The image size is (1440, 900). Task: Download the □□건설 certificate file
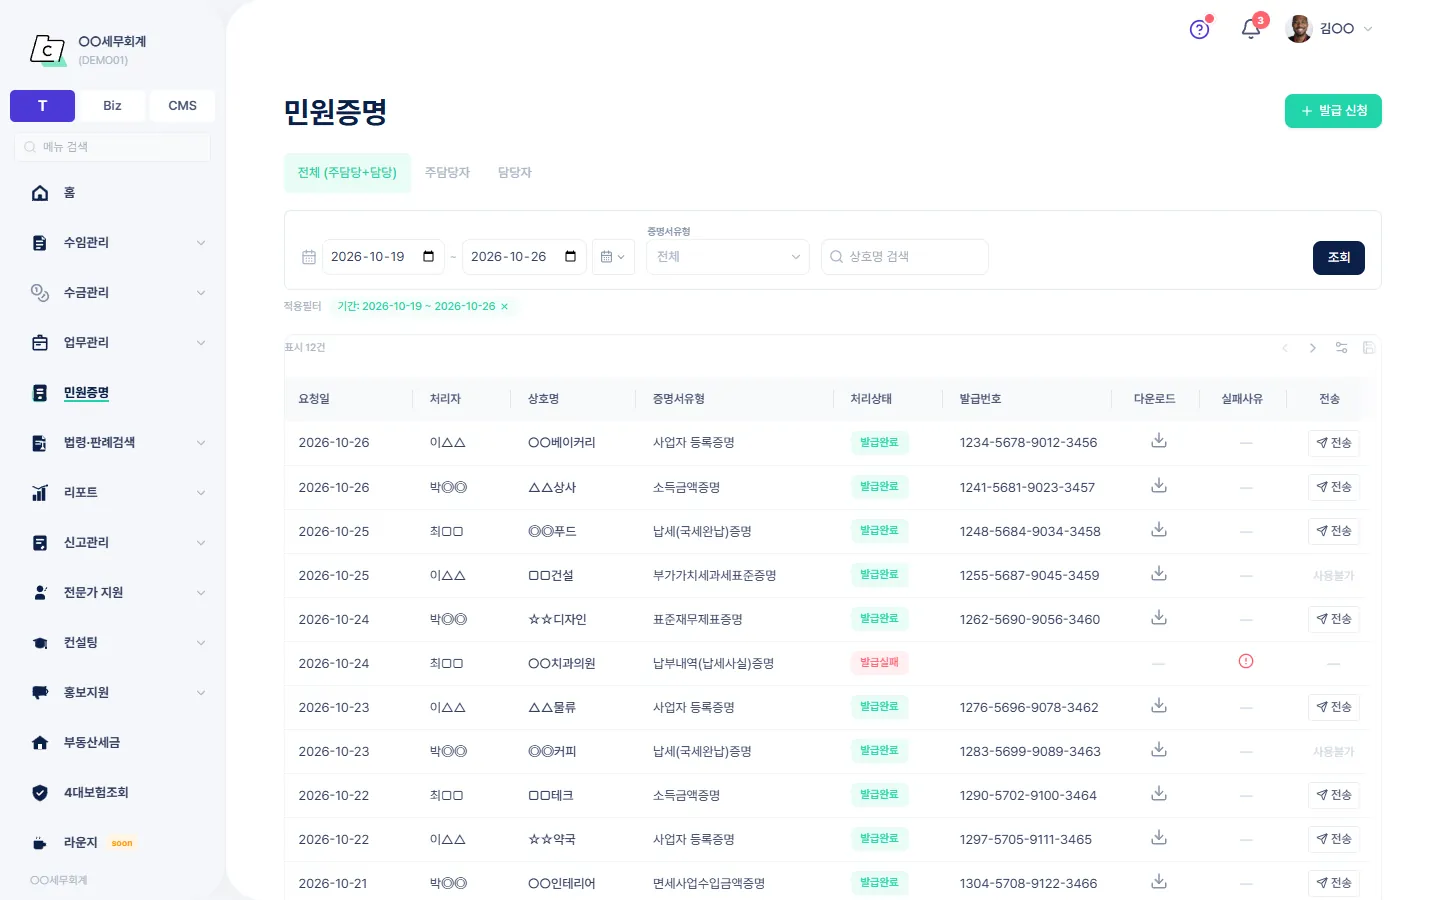point(1159,573)
